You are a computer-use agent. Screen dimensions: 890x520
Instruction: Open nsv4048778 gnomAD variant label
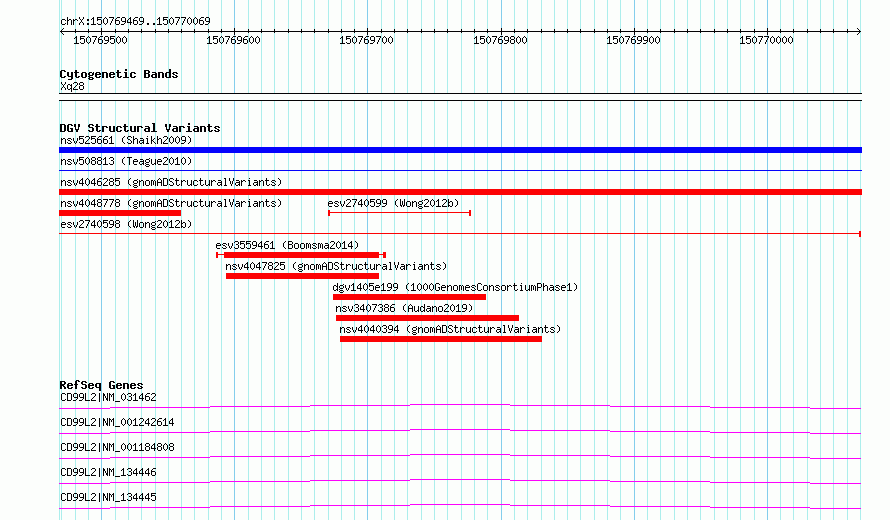pyautogui.click(x=171, y=203)
